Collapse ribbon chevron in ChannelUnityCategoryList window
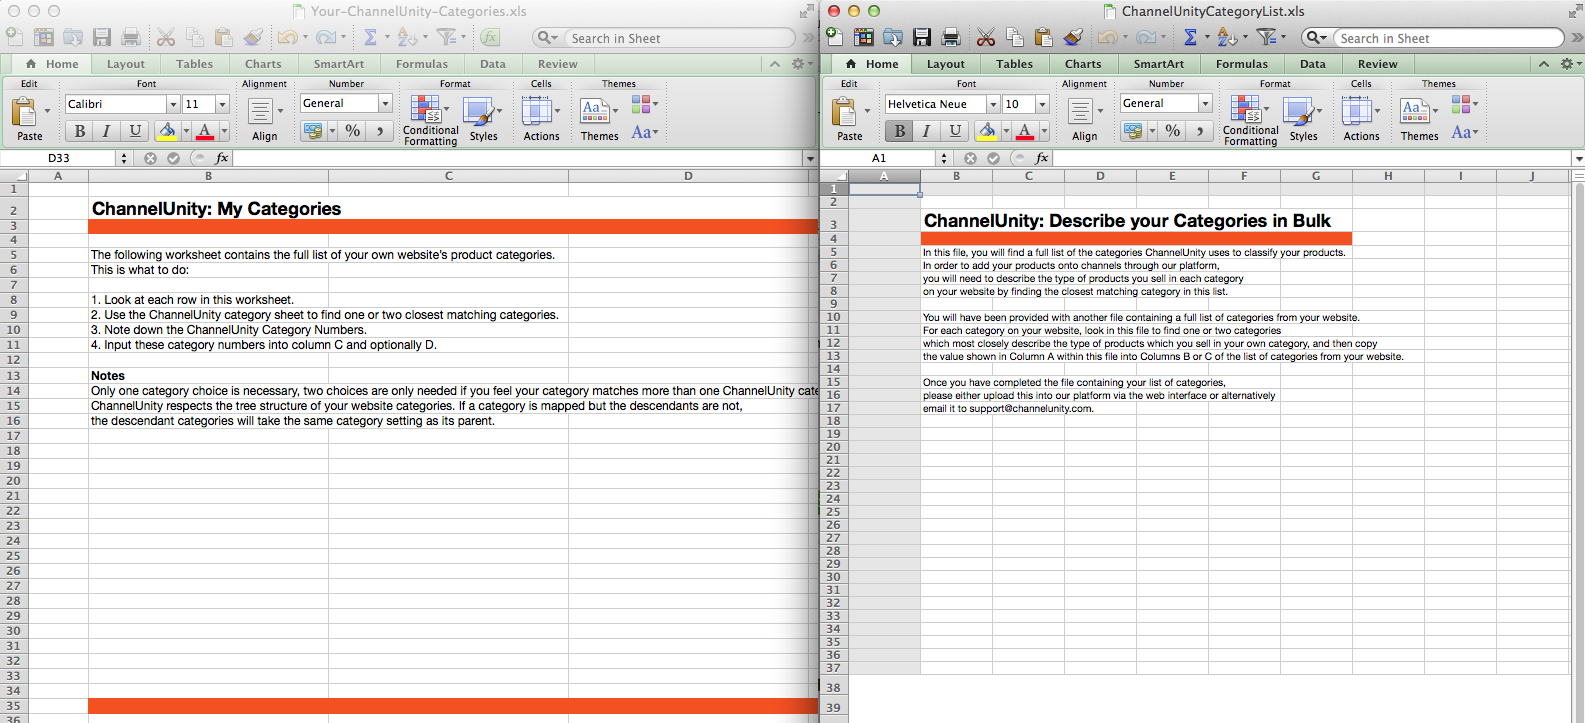1585x723 pixels. point(1544,64)
